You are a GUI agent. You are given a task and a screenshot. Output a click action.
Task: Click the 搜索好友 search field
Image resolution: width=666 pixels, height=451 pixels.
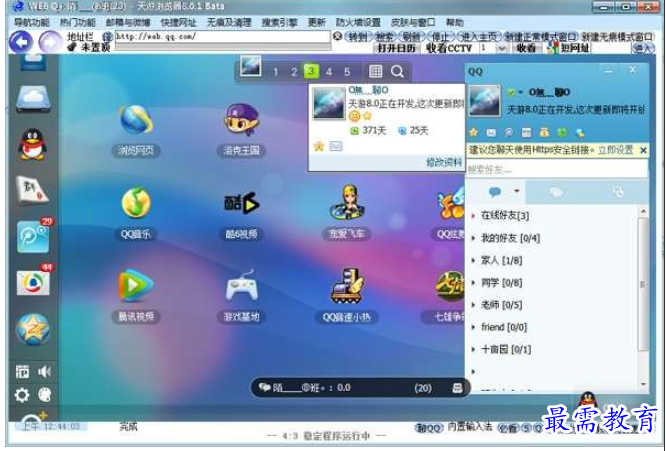click(556, 169)
